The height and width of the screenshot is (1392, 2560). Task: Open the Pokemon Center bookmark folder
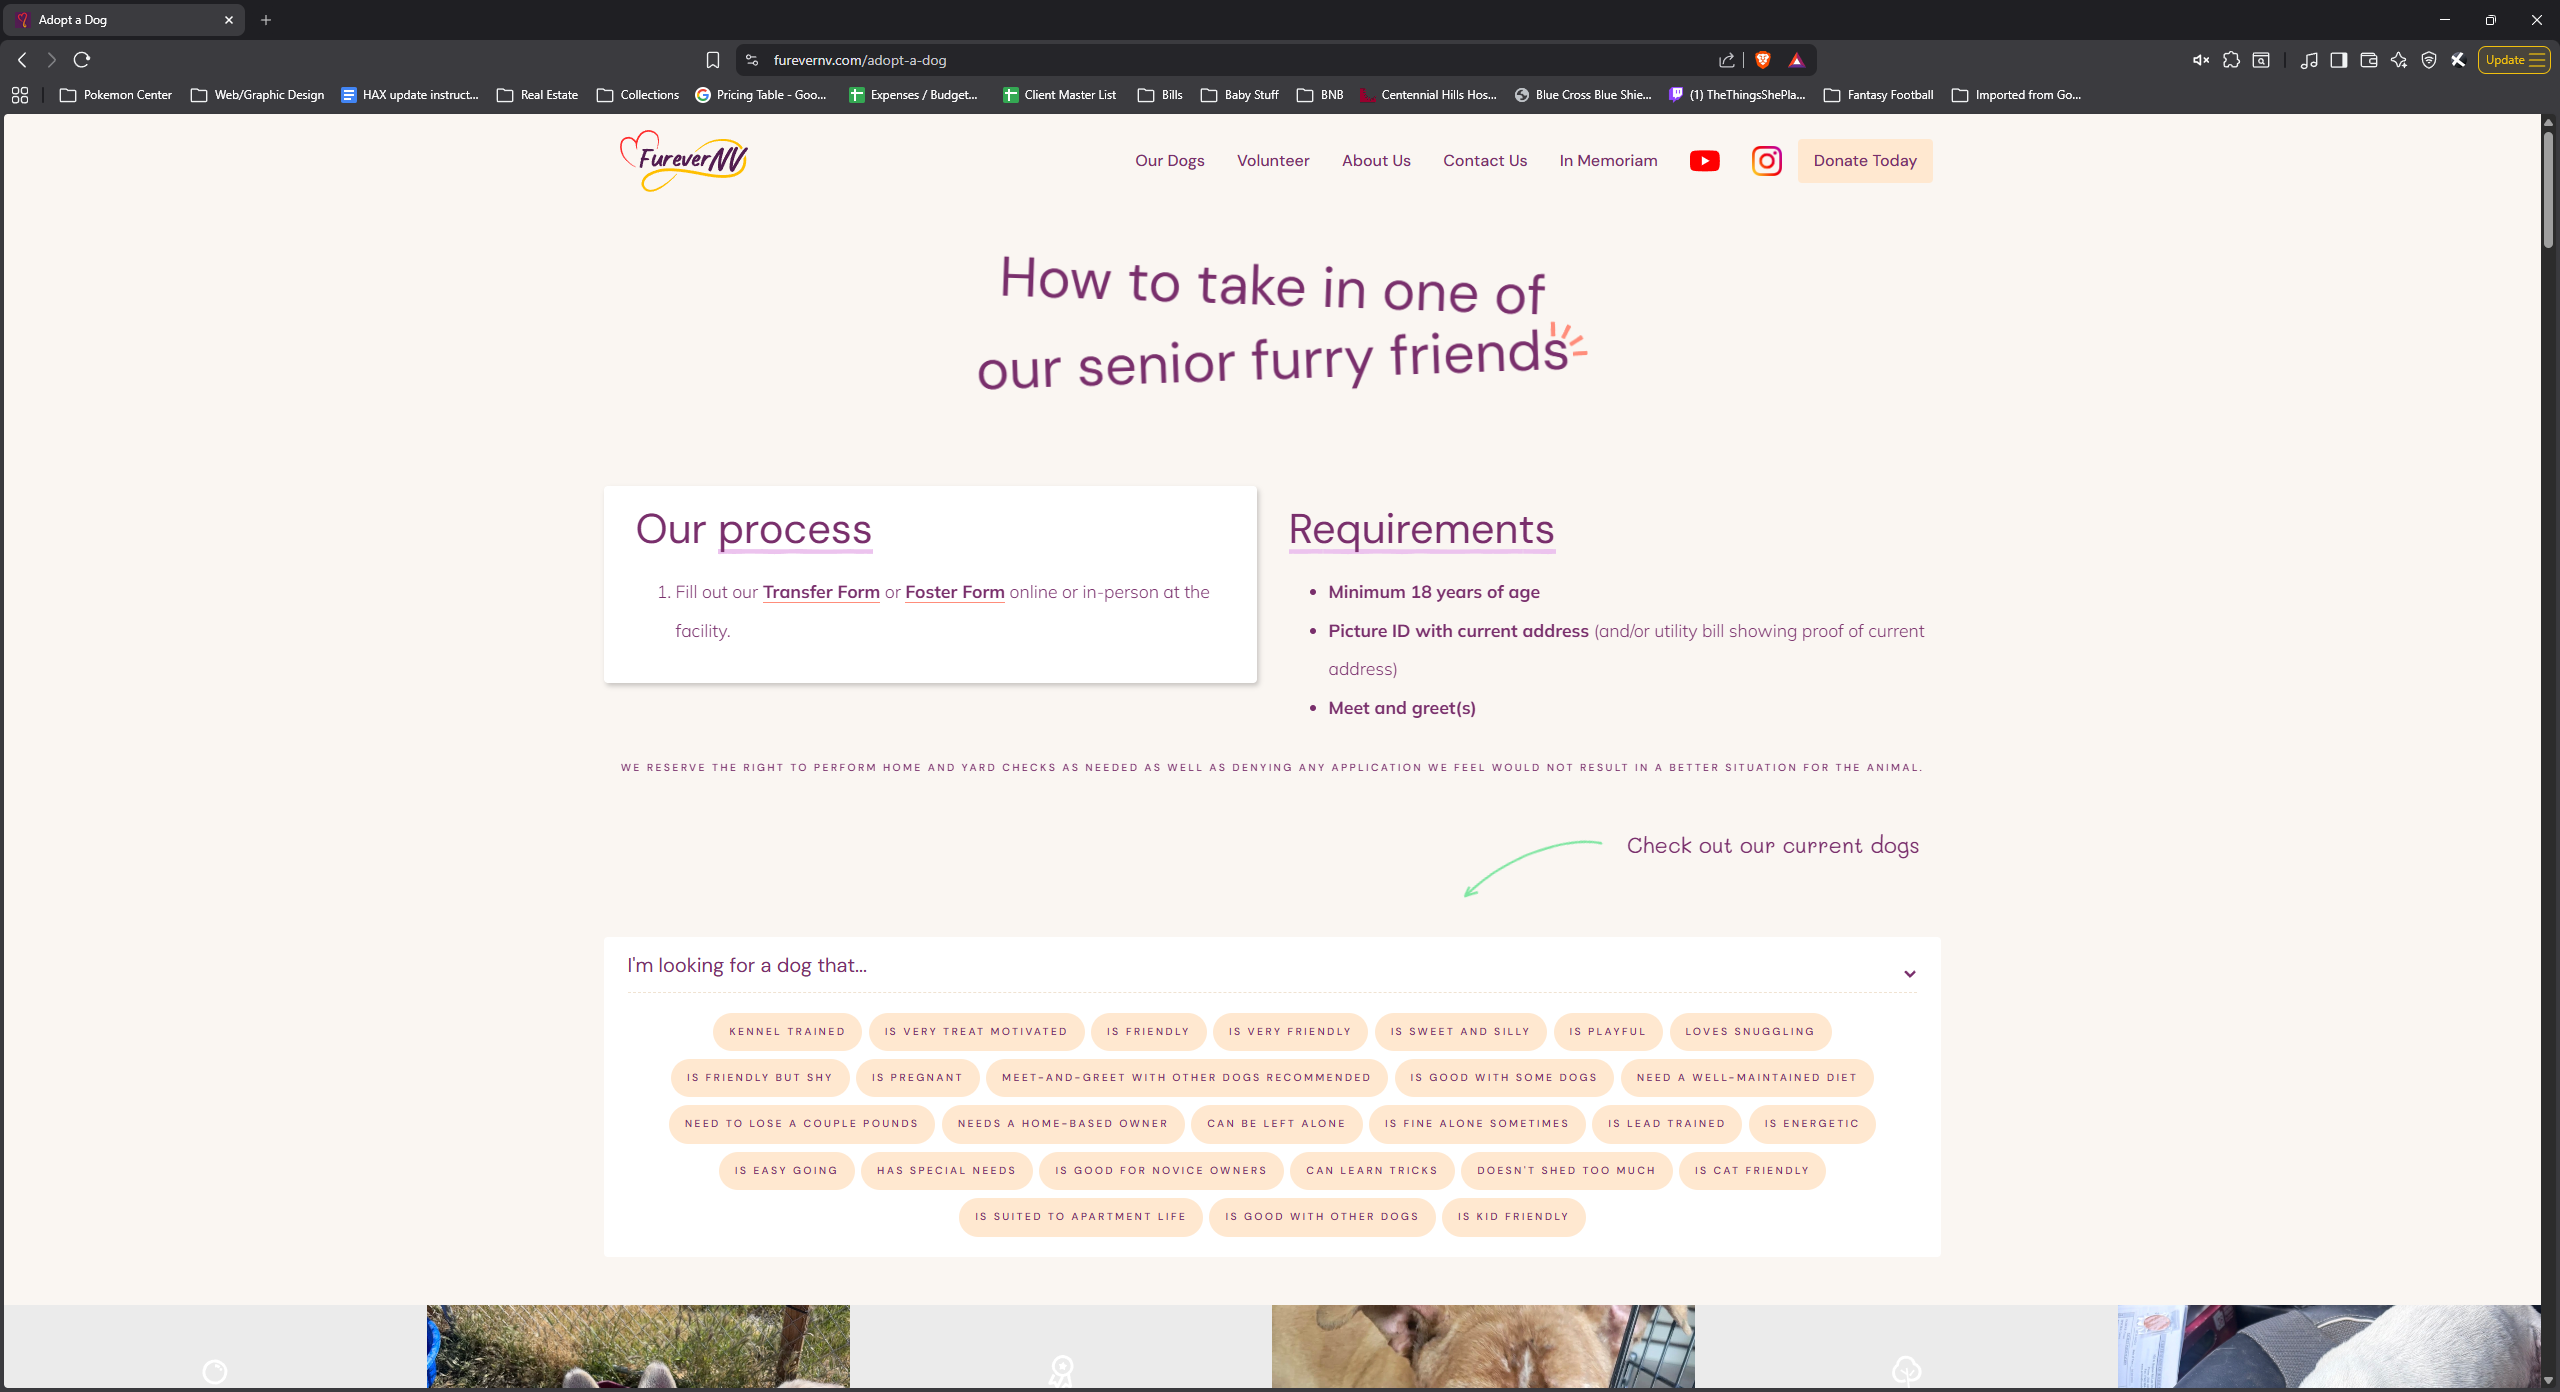(116, 95)
